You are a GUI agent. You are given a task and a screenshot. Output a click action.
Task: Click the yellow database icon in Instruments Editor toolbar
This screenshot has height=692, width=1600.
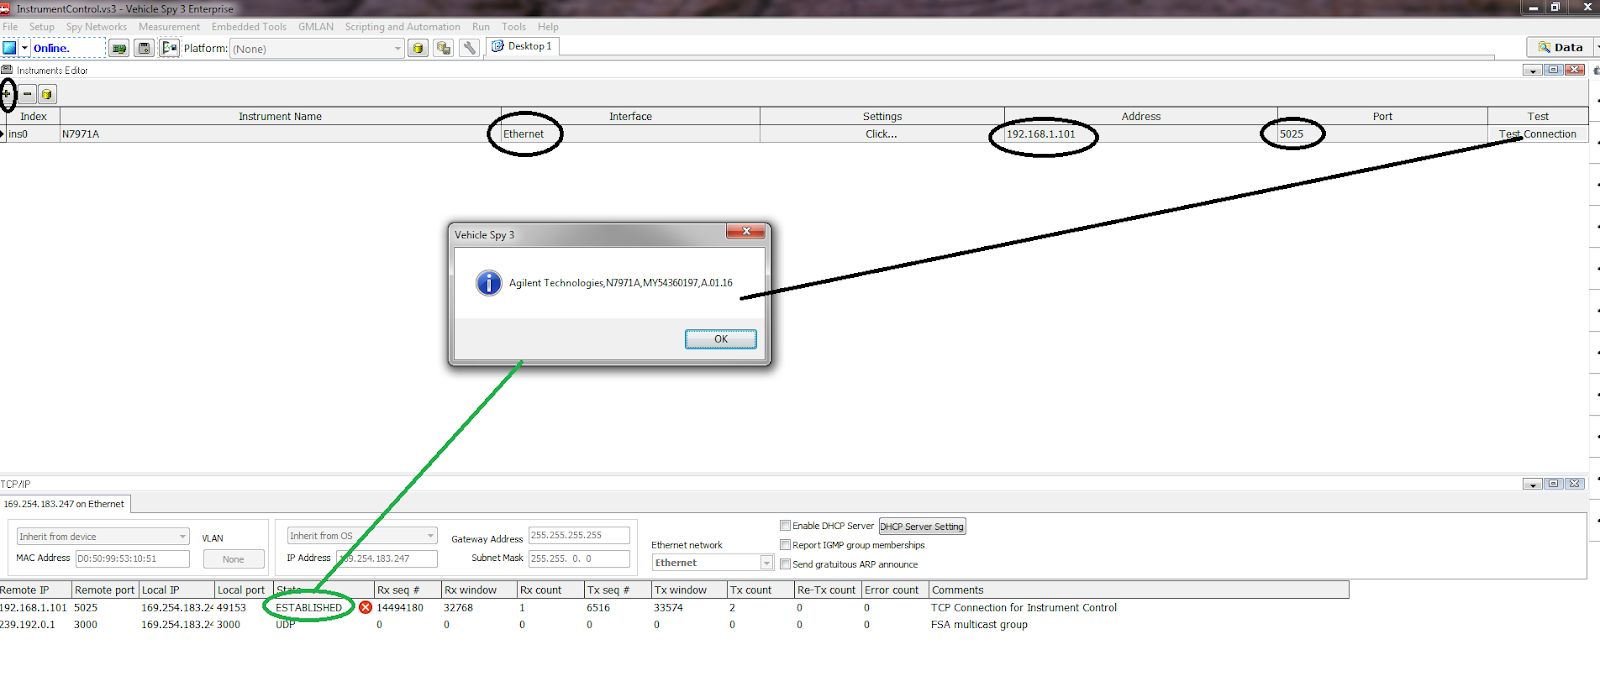(x=46, y=94)
